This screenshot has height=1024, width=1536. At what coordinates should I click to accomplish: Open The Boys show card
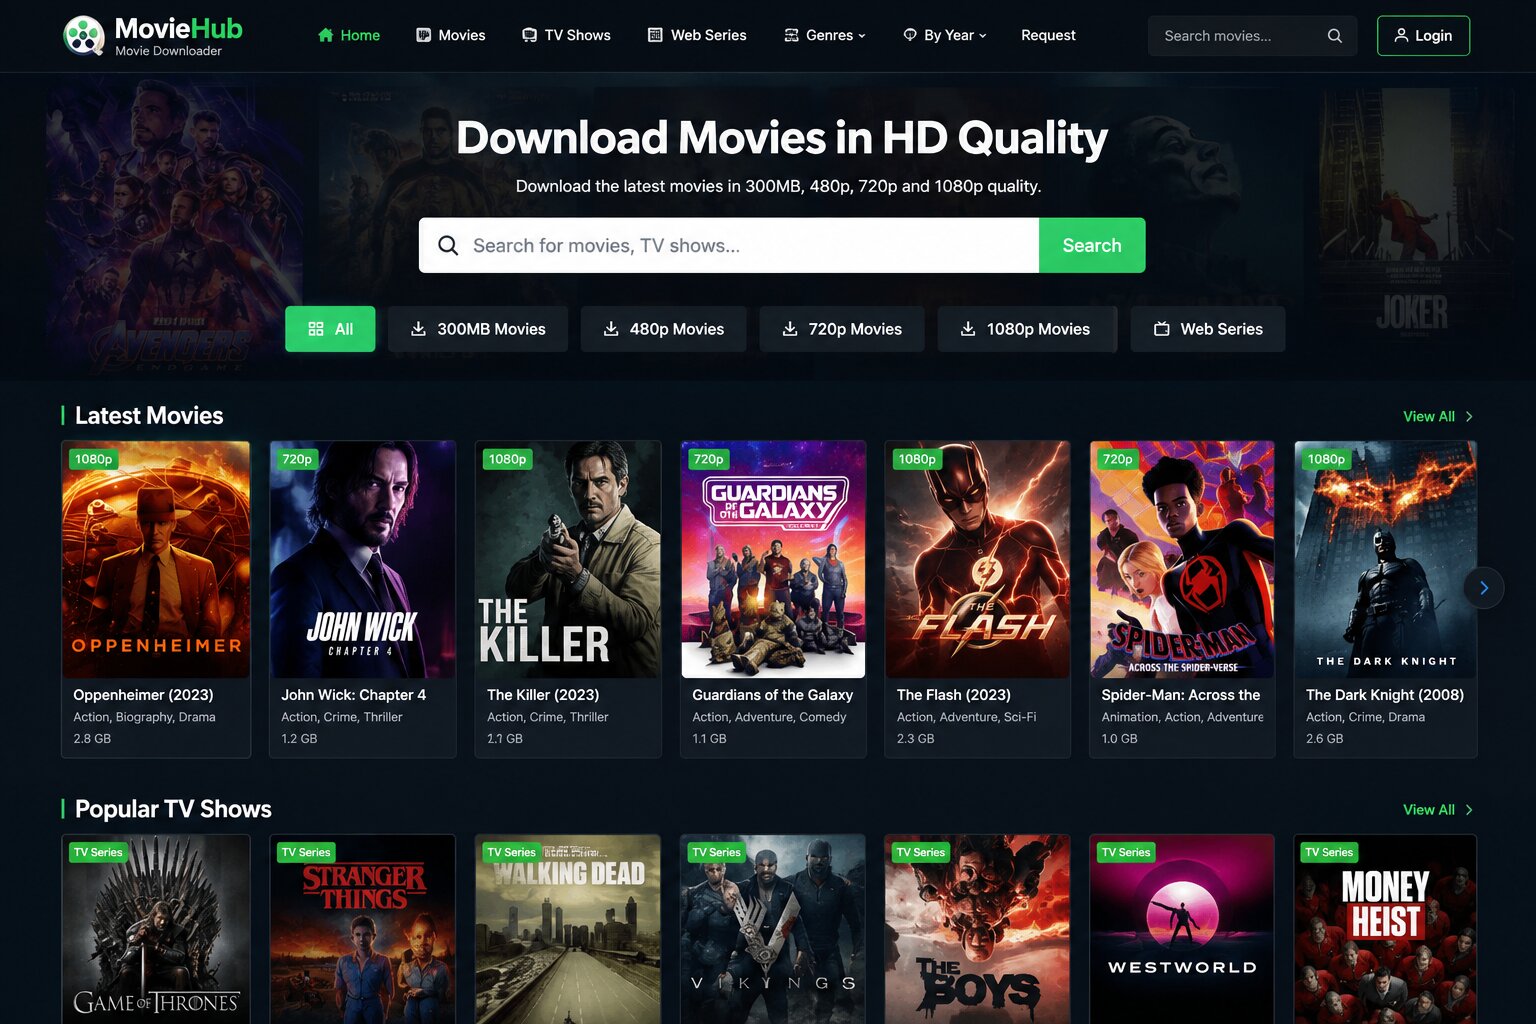pyautogui.click(x=978, y=929)
